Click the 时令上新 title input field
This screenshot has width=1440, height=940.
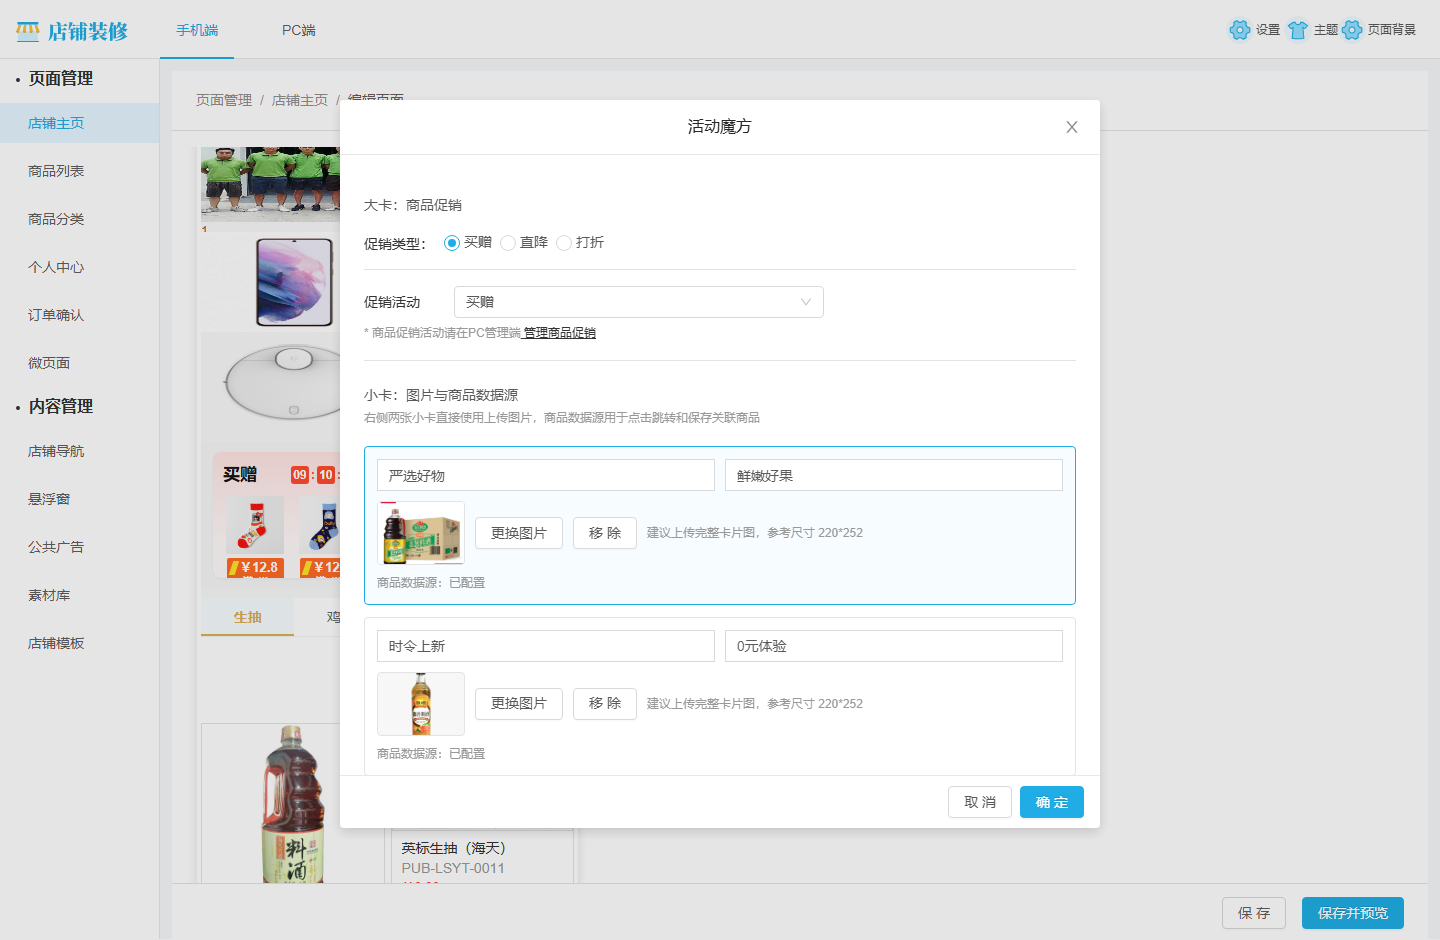(546, 646)
